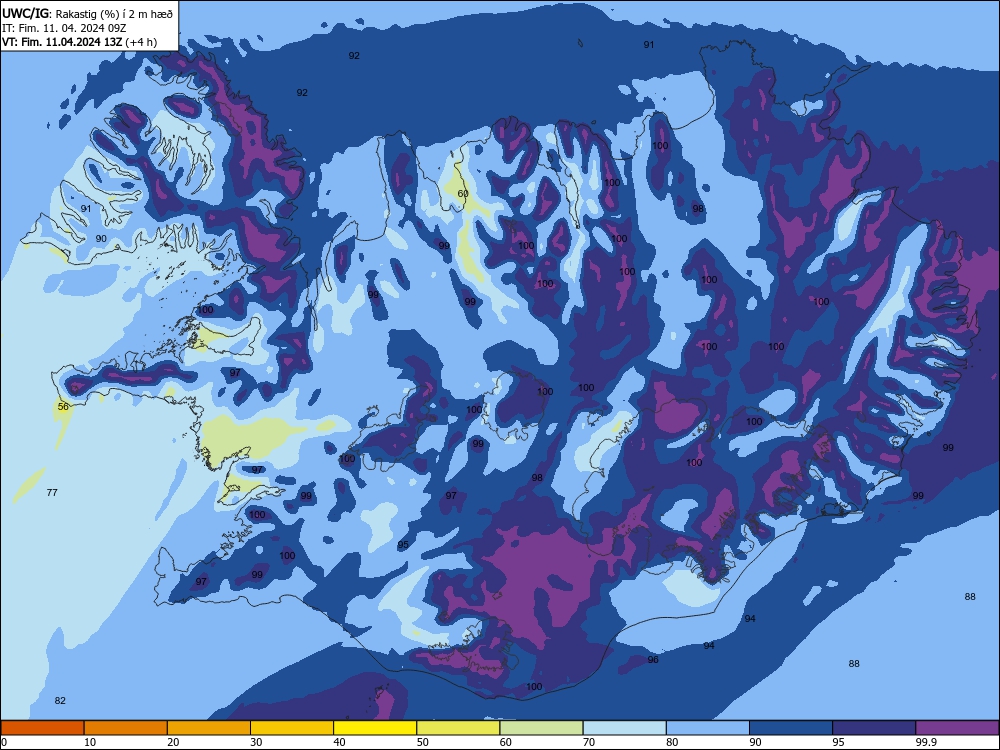This screenshot has height=750, width=1000.
Task: Click the 'UWC/IG' title text
Action: point(25,13)
